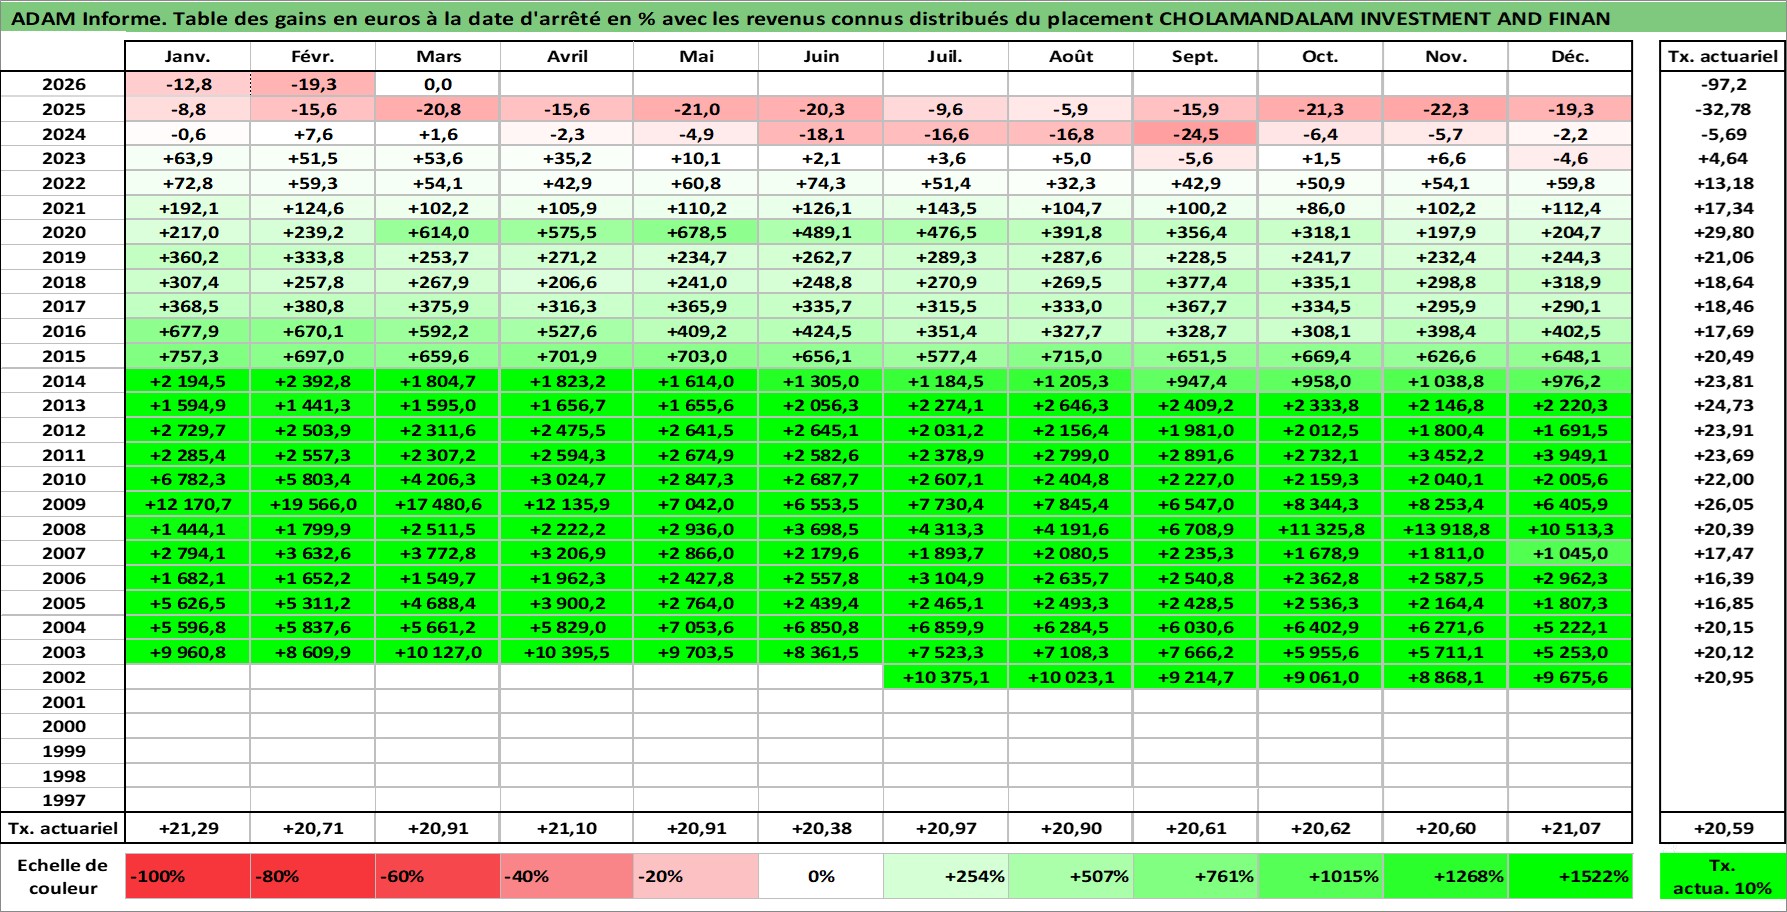1787x912 pixels.
Task: Select the +21,07 December actuarial rate
Action: 1570,828
